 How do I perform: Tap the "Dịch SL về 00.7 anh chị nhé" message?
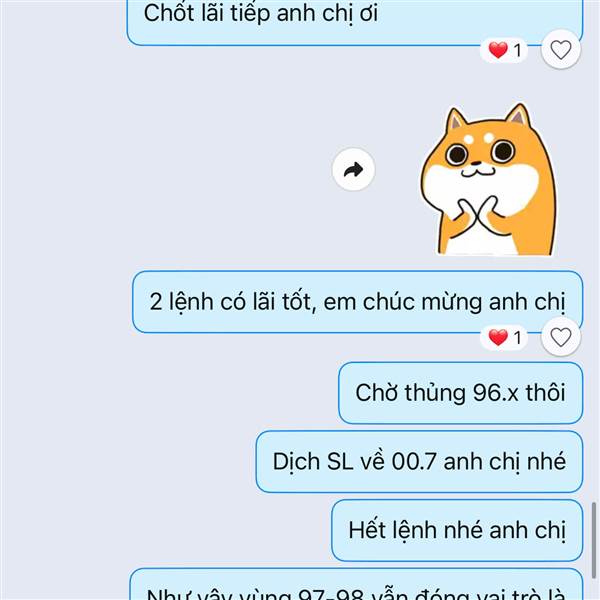pos(419,461)
